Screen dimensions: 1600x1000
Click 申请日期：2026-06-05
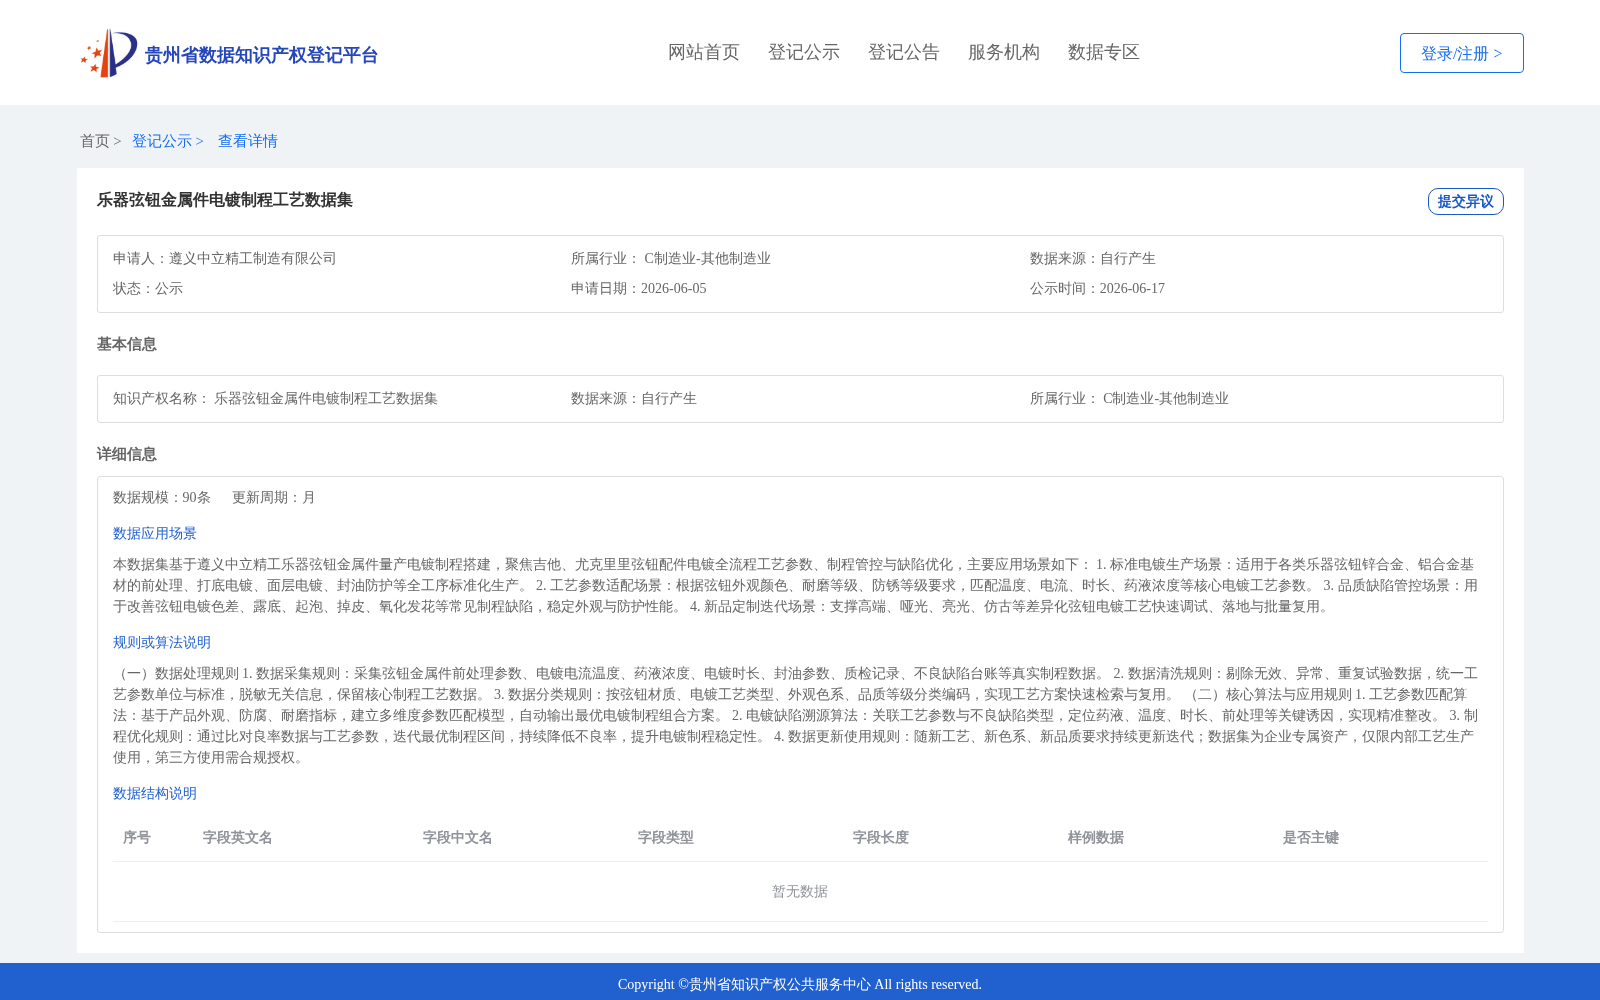(639, 288)
